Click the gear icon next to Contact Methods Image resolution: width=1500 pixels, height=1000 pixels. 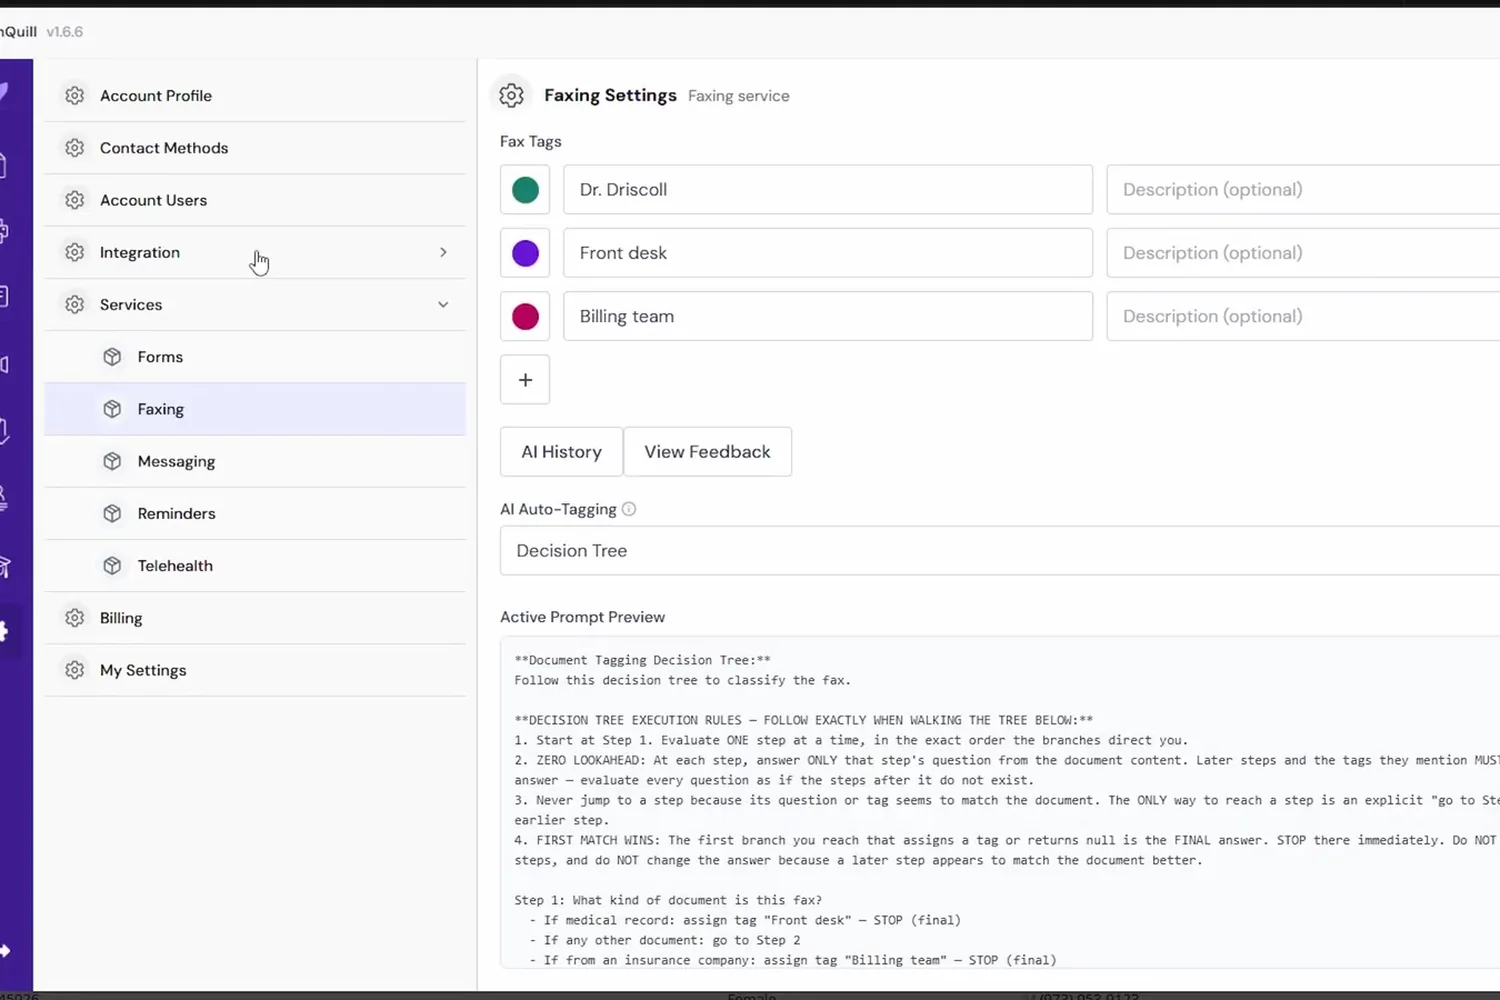(x=75, y=148)
